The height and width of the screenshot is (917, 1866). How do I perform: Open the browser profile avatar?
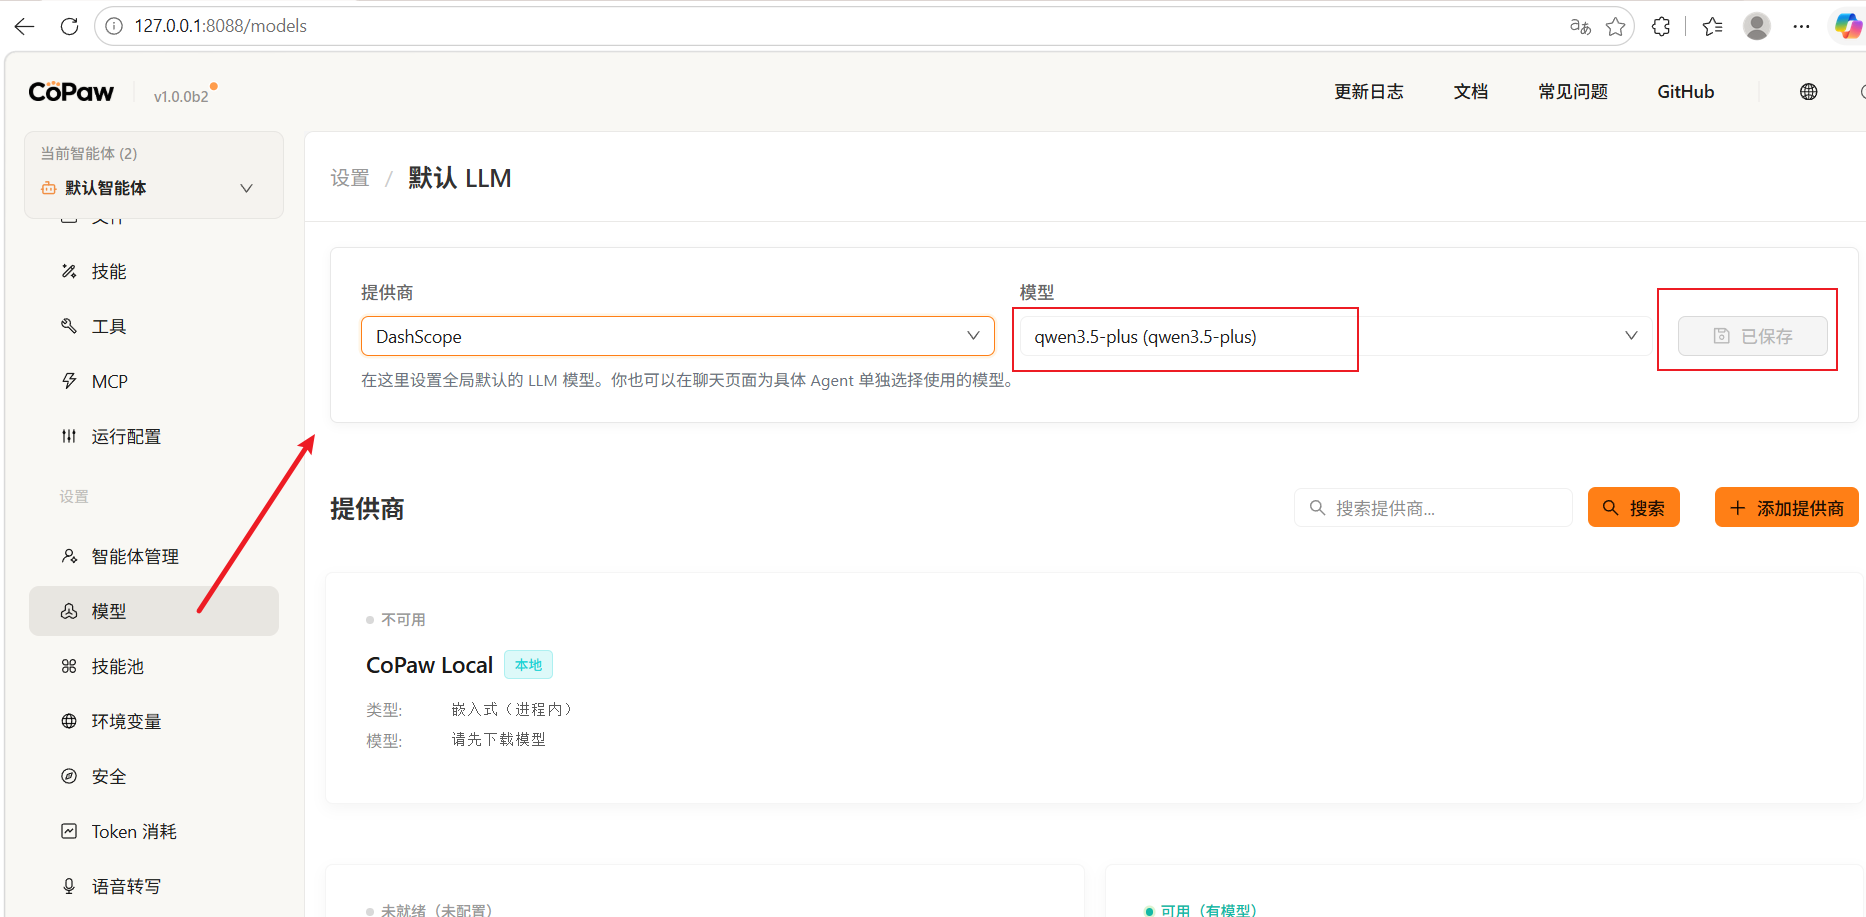1757,26
